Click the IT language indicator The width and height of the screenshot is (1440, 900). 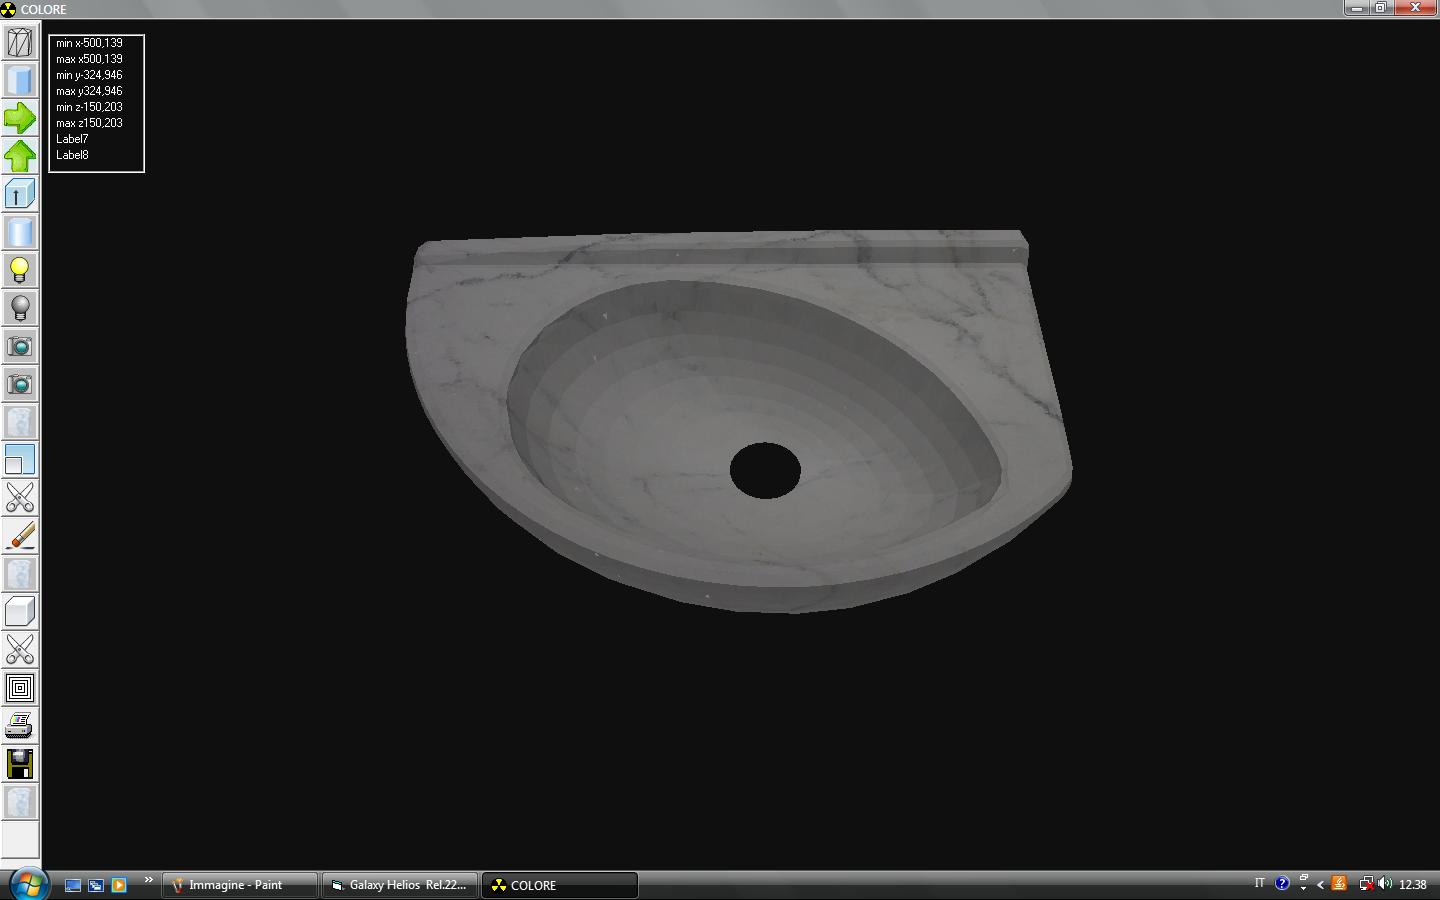[1259, 883]
